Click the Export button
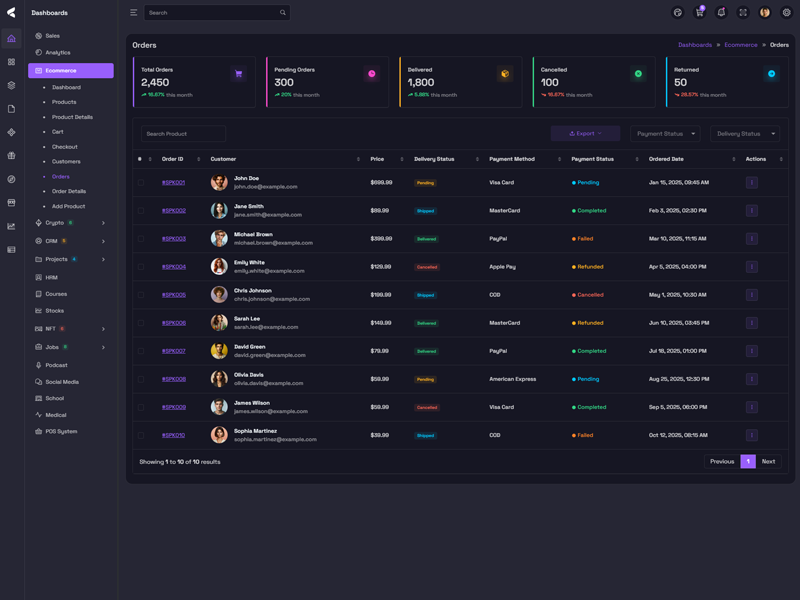Image resolution: width=800 pixels, height=600 pixels. click(585, 133)
